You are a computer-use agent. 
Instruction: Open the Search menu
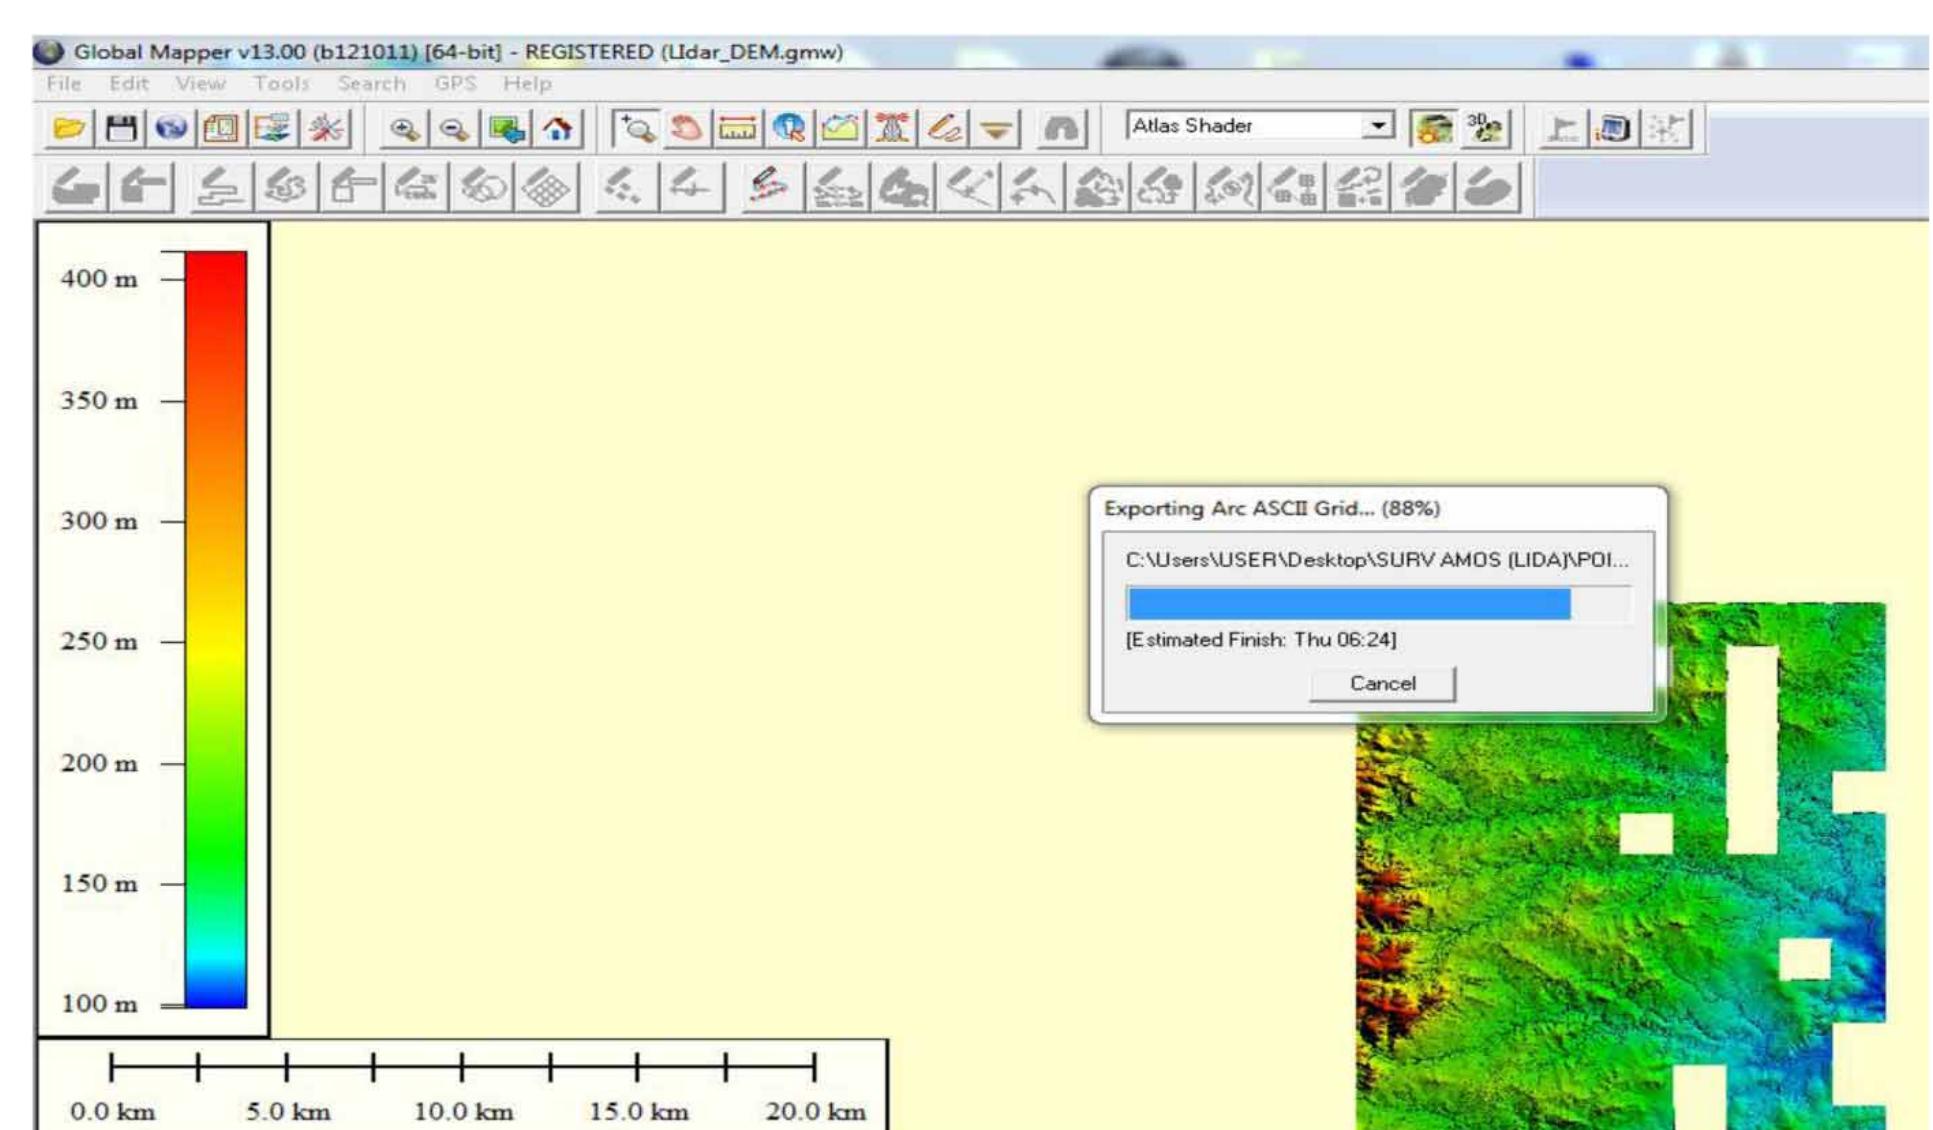[371, 84]
